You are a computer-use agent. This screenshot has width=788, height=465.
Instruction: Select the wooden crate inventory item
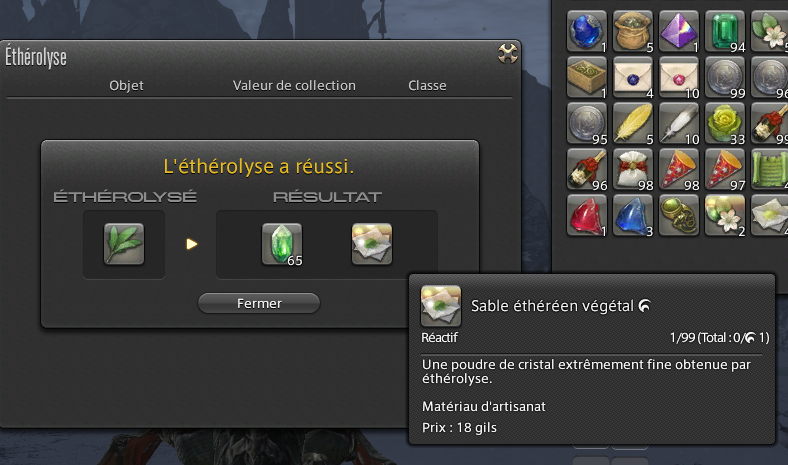click(x=586, y=77)
